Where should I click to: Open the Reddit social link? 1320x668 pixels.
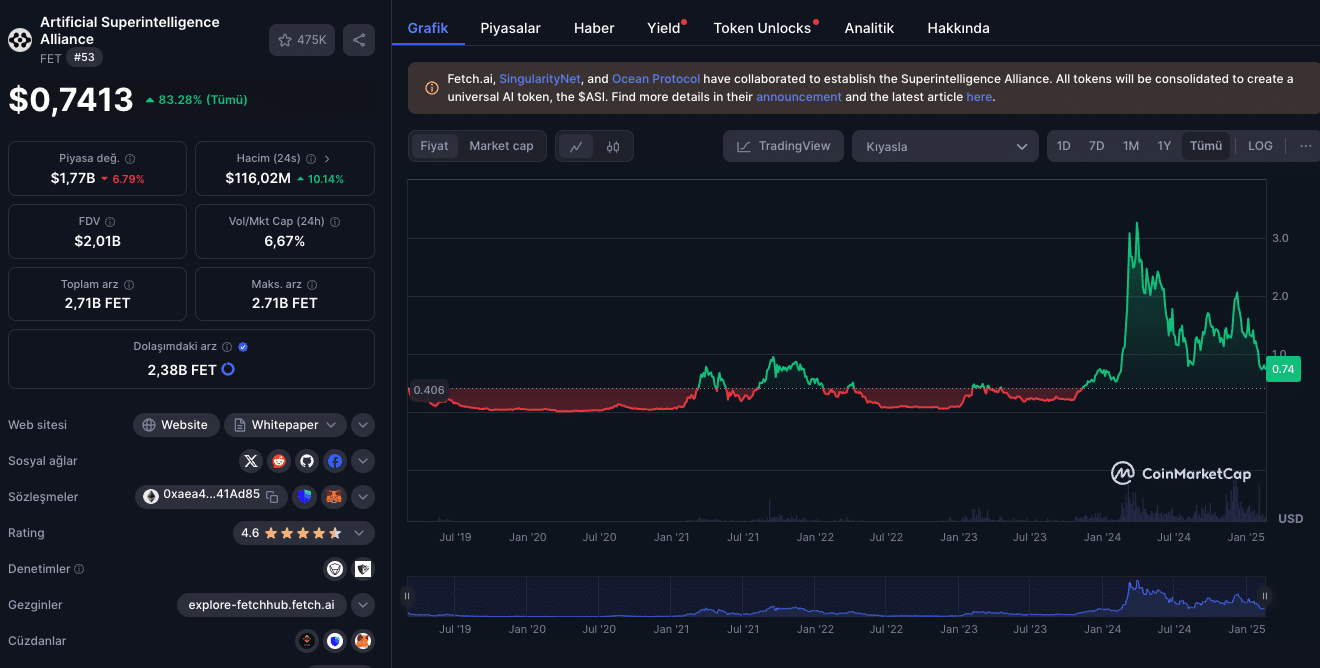point(279,461)
